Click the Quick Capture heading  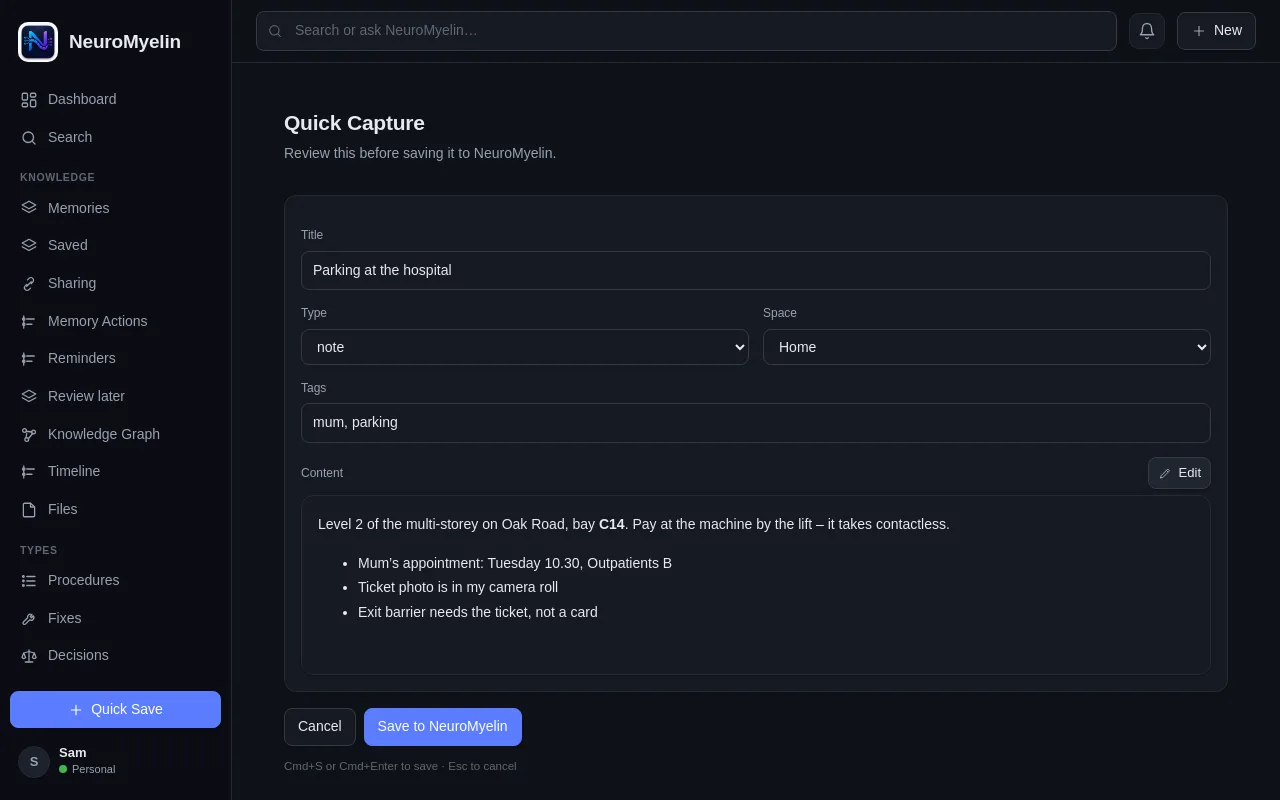[x=354, y=123]
